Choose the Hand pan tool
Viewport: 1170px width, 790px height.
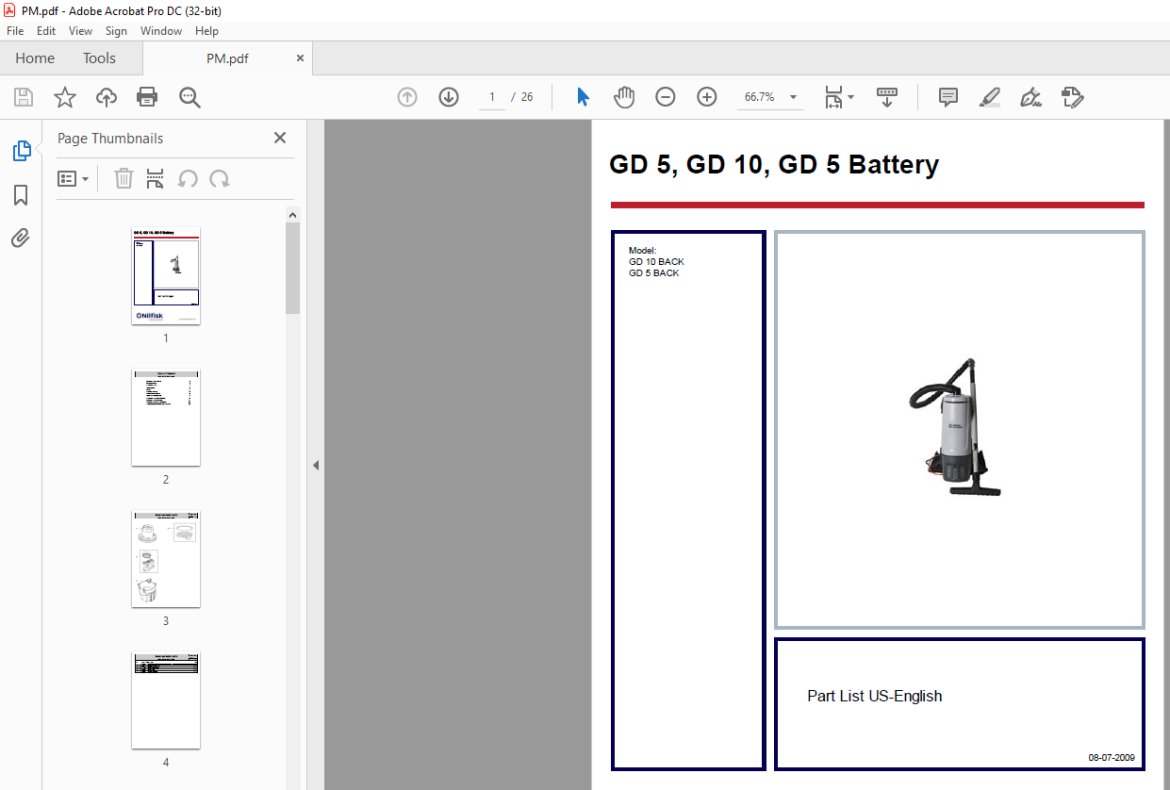click(624, 97)
